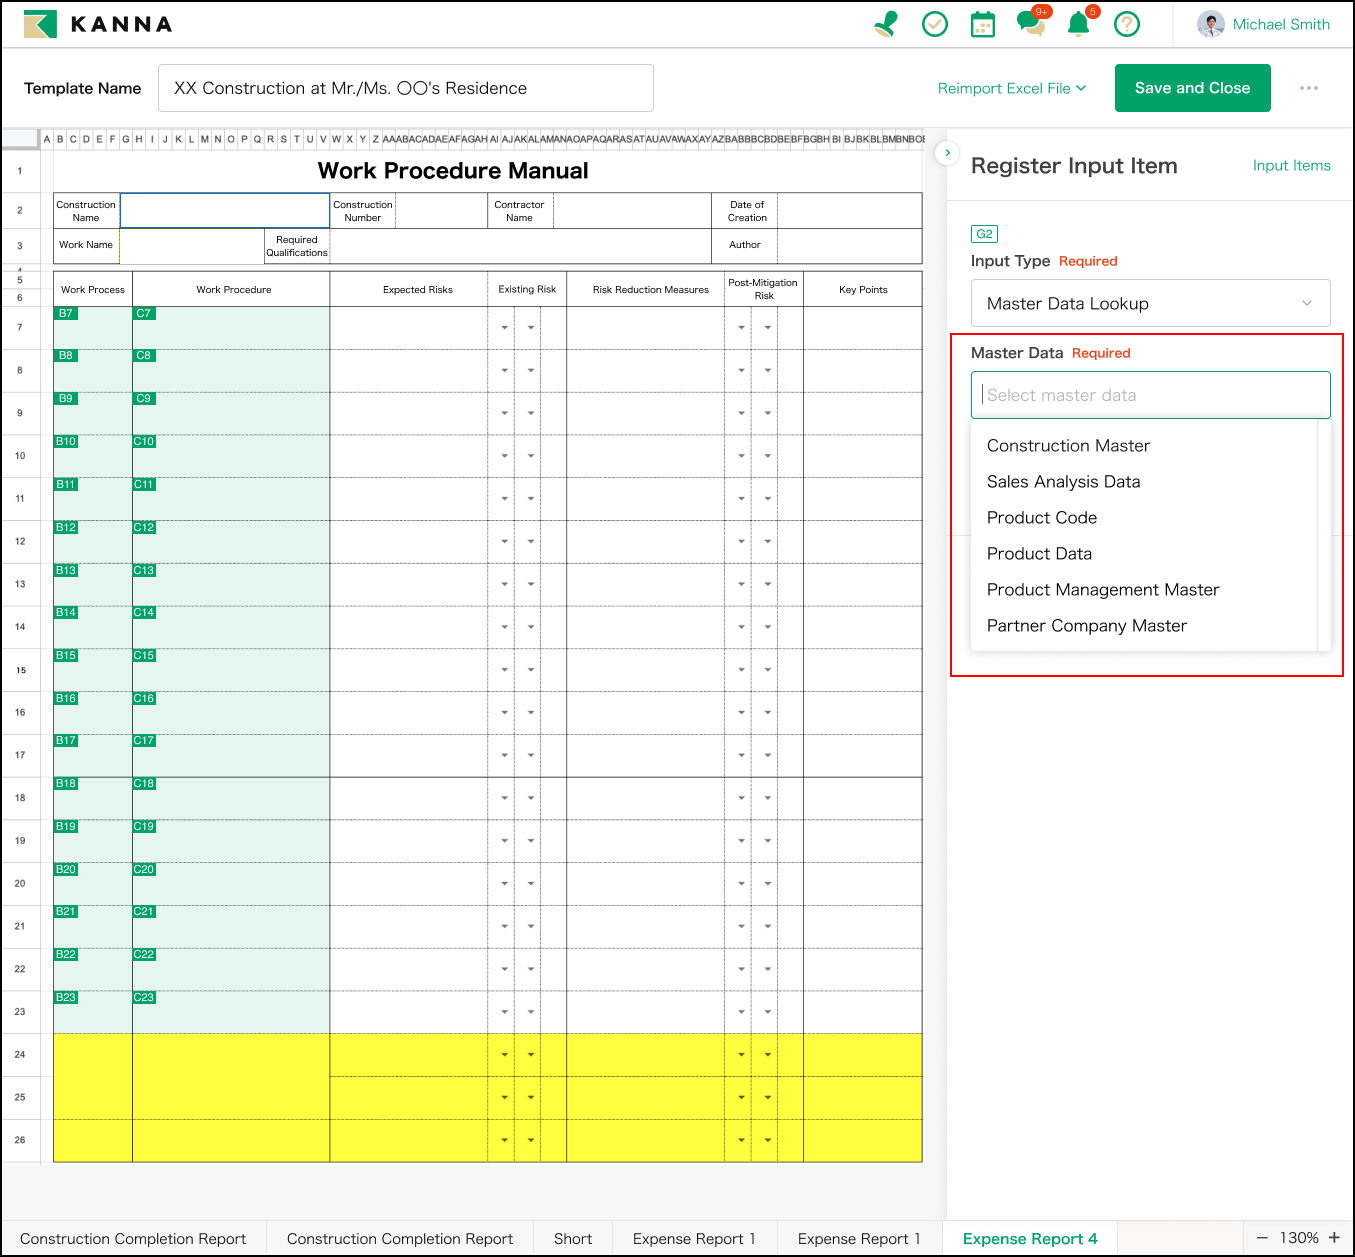Choose Partner Company Master option

coord(1086,626)
